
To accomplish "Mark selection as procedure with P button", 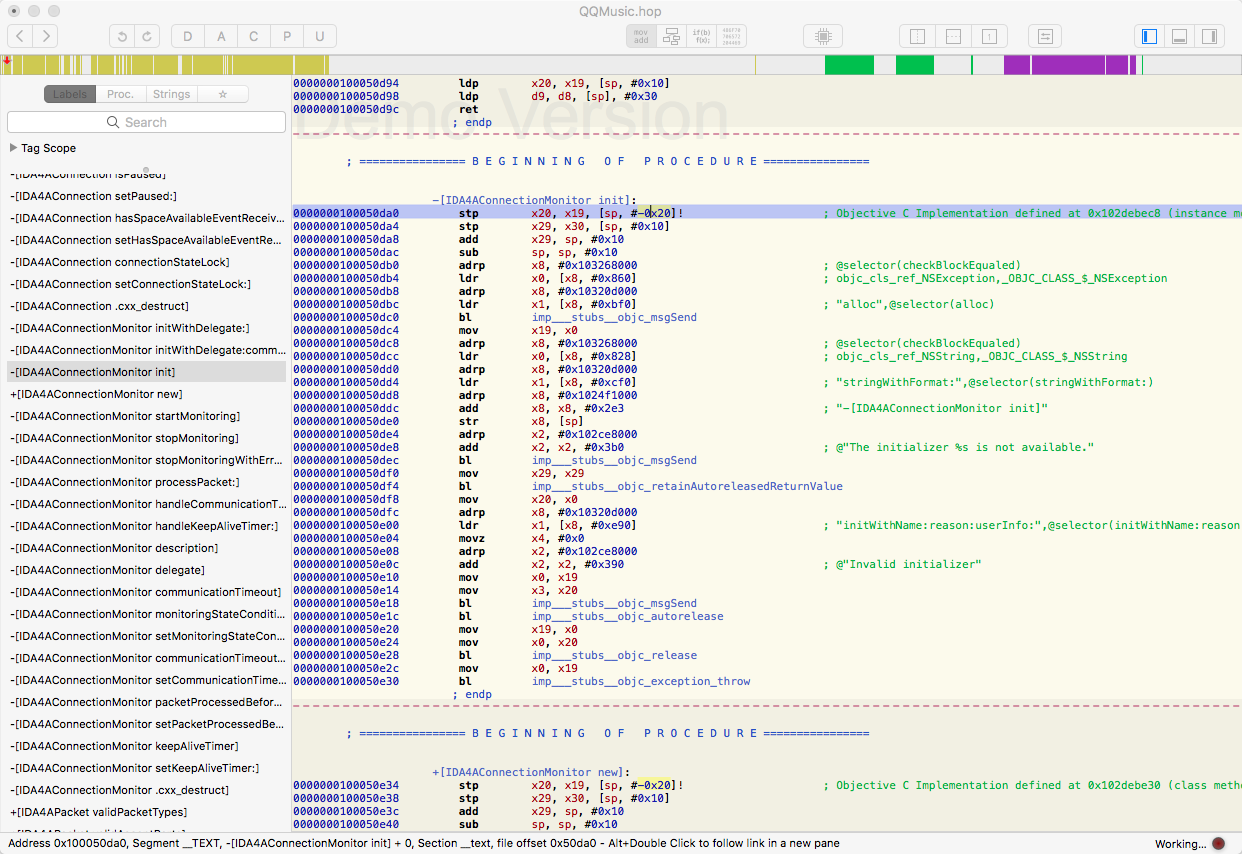I will click(x=287, y=37).
